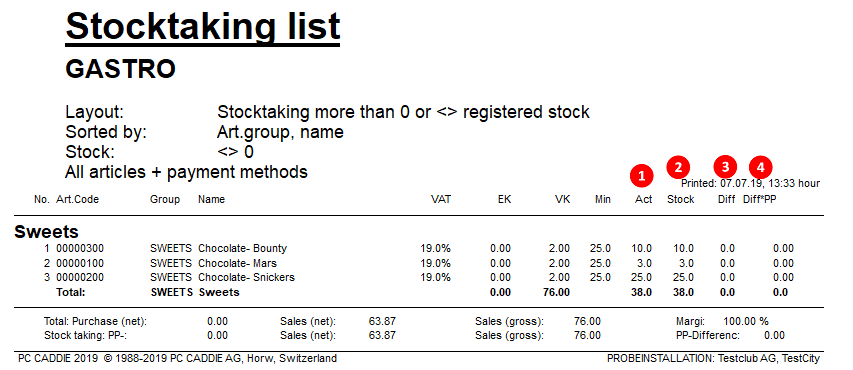Click the red circle marker number 2
853x370 pixels.
(x=678, y=167)
